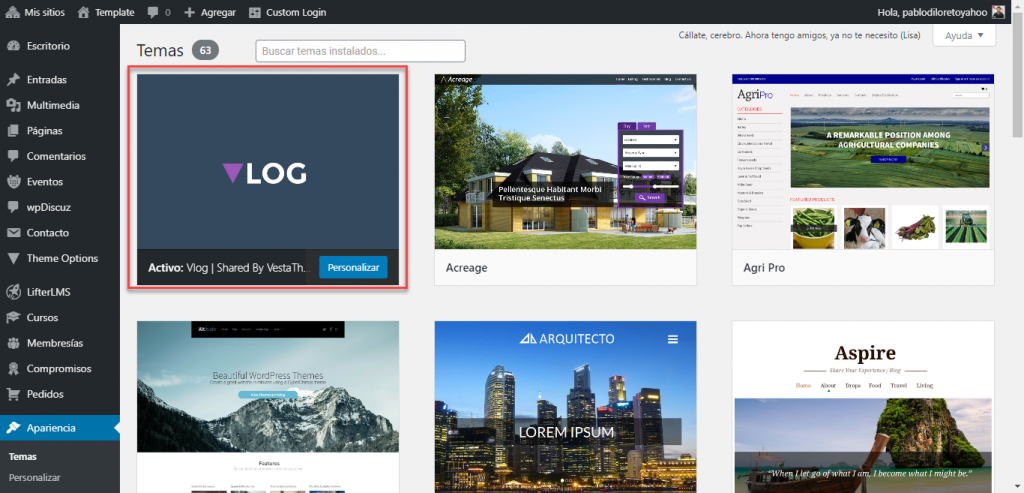Click the wpDiscuz bubble icon

[13, 207]
